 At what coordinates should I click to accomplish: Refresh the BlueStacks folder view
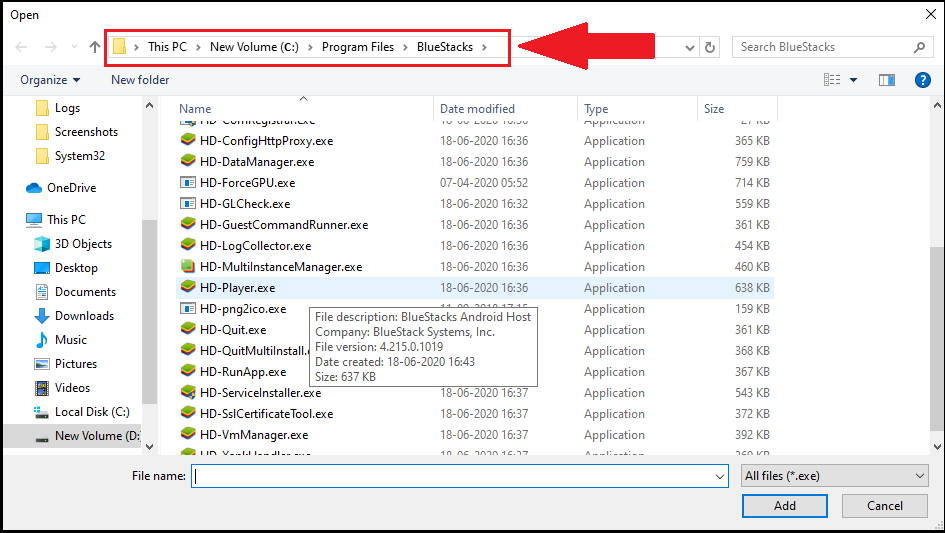click(710, 47)
